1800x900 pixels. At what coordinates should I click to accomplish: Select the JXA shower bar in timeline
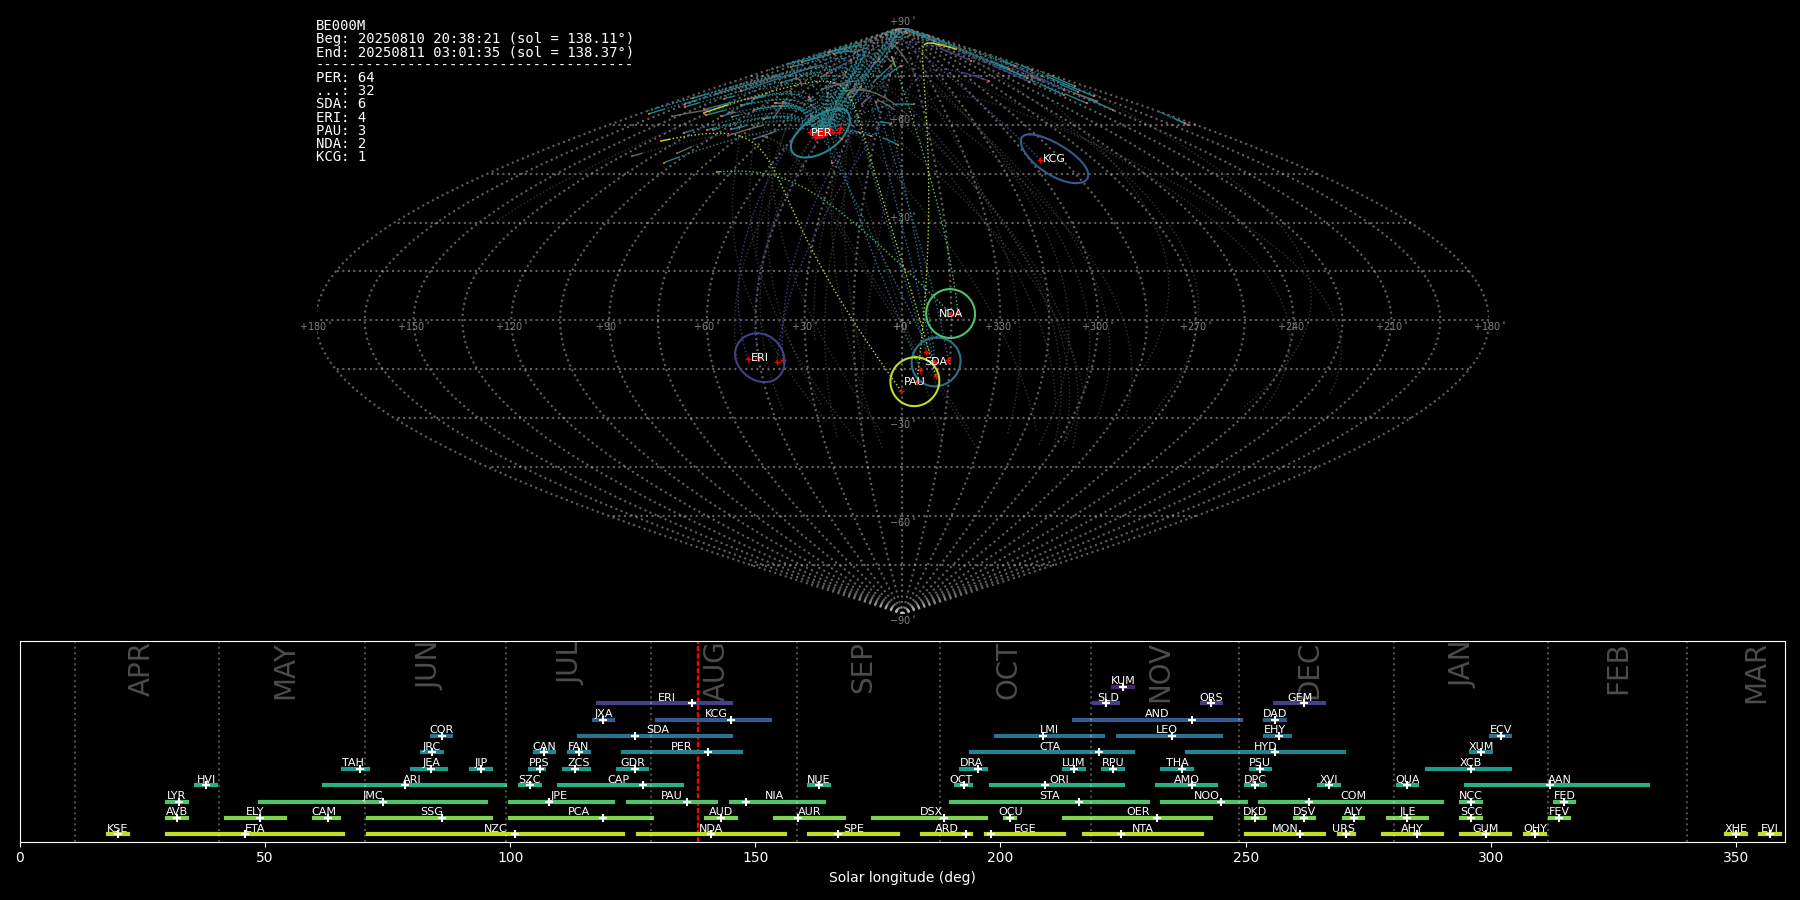coord(603,719)
